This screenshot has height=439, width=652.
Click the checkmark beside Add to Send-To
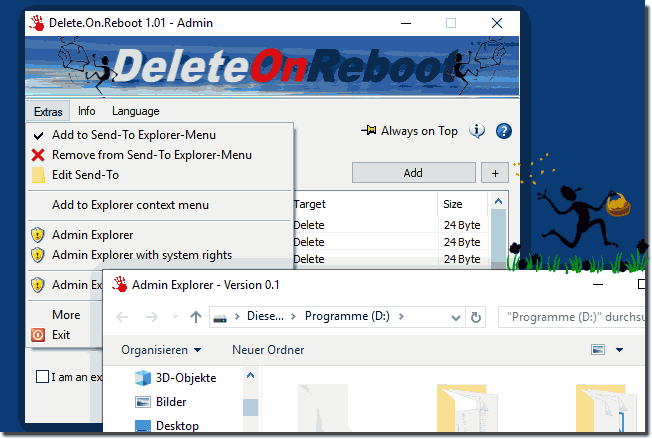[38, 136]
